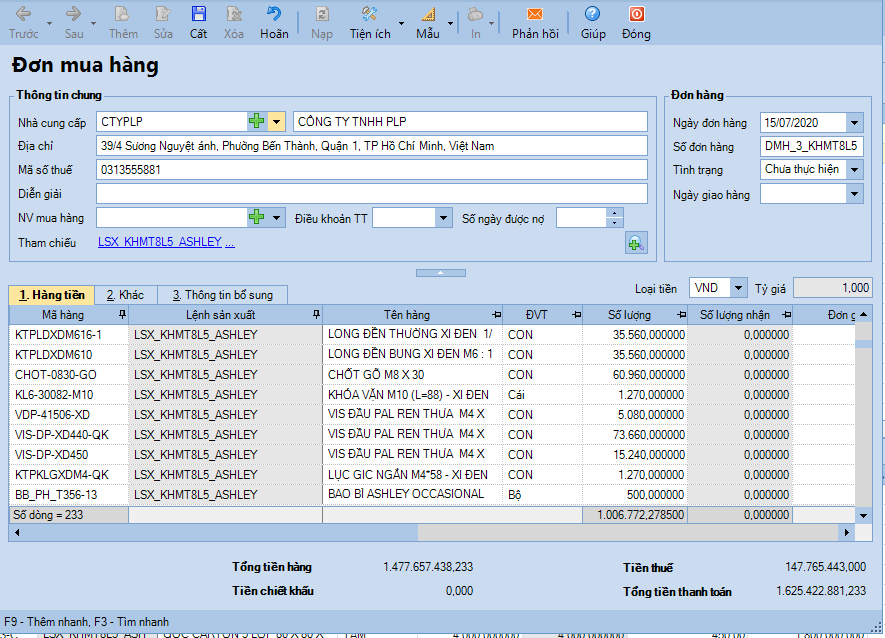This screenshot has height=638, width=885.
Task: Click the Đóng close toolbar icon
Action: 636,15
